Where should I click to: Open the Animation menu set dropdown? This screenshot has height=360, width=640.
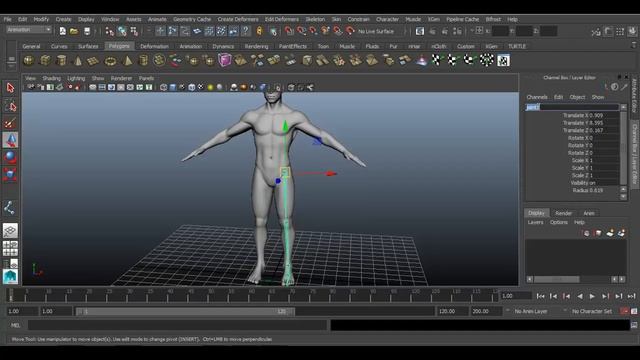pos(29,30)
